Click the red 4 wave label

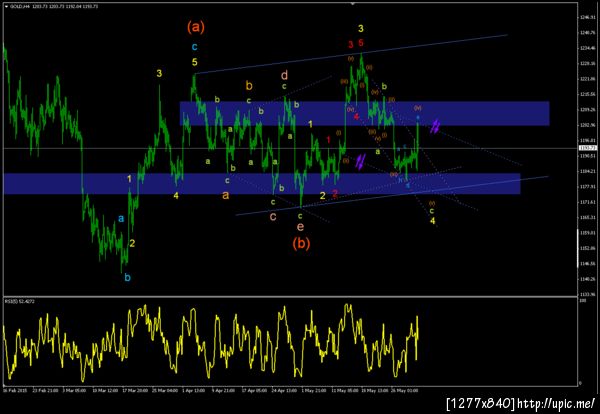pos(356,116)
